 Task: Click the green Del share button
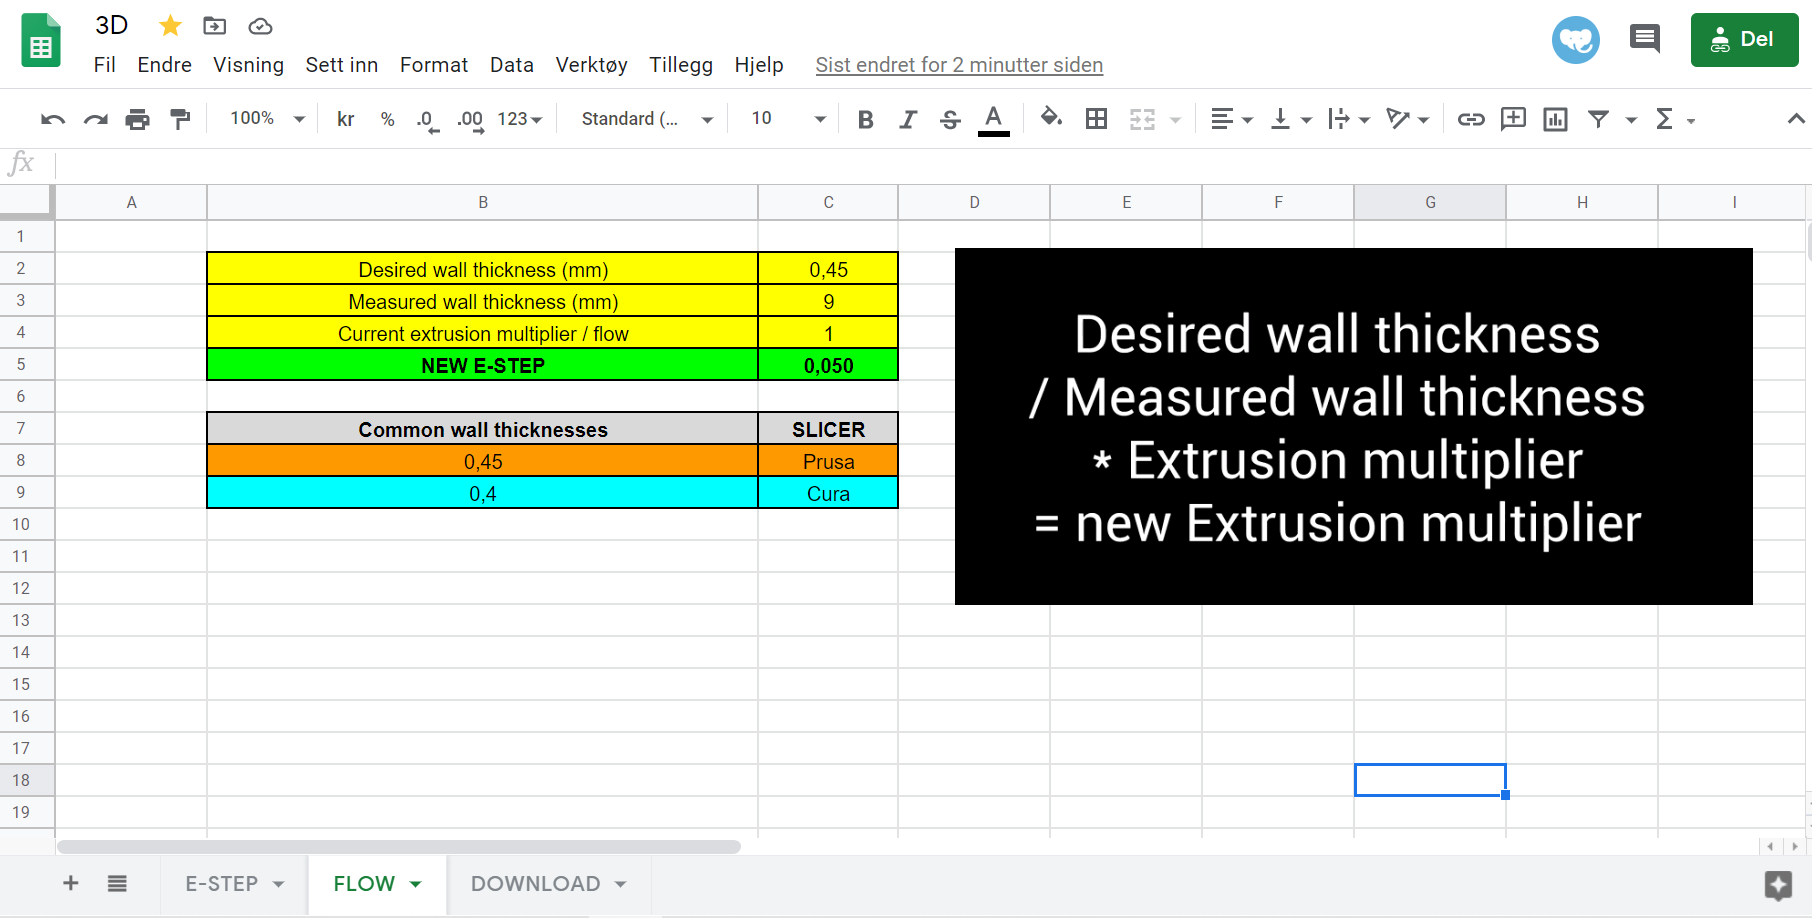click(1745, 40)
